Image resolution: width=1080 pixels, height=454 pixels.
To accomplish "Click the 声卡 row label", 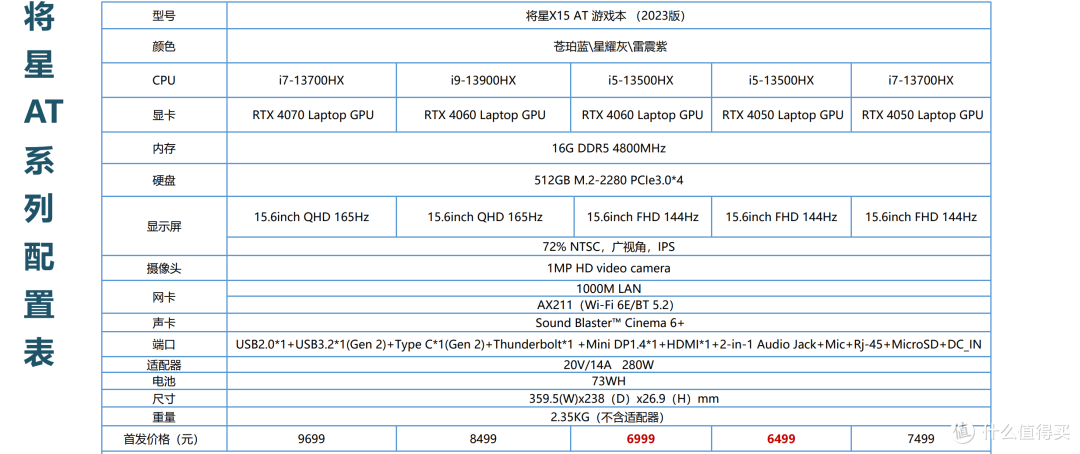I will (x=164, y=322).
